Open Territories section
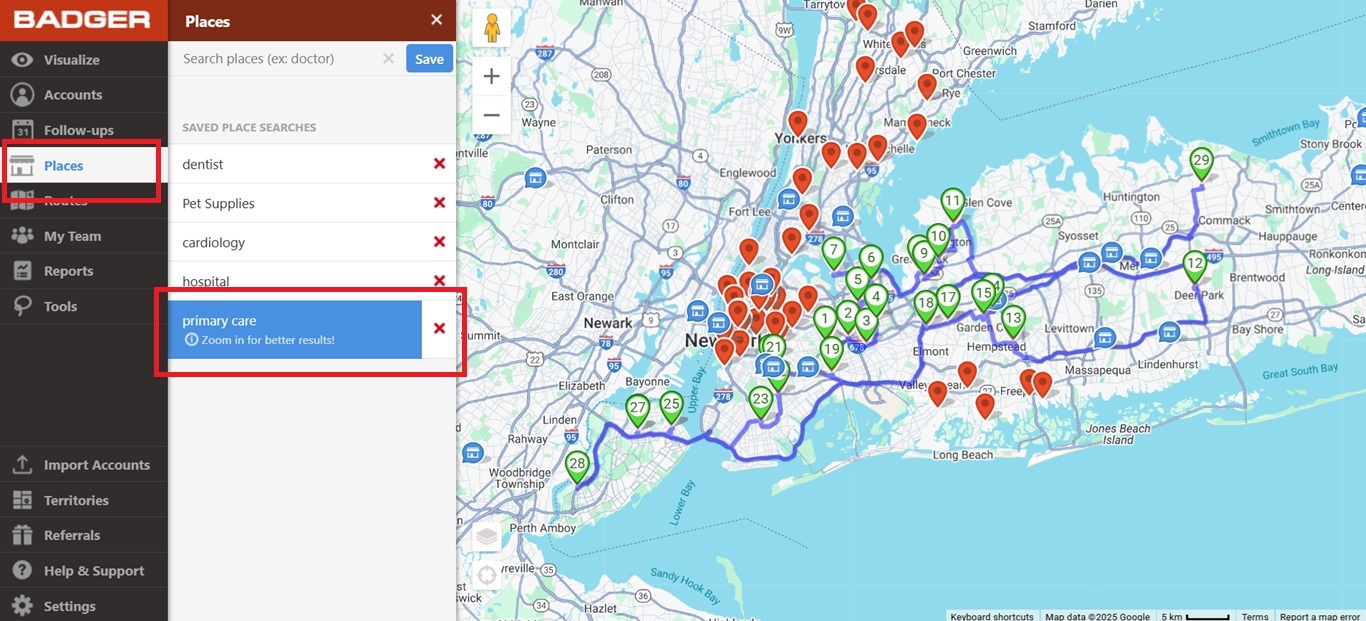 84,500
